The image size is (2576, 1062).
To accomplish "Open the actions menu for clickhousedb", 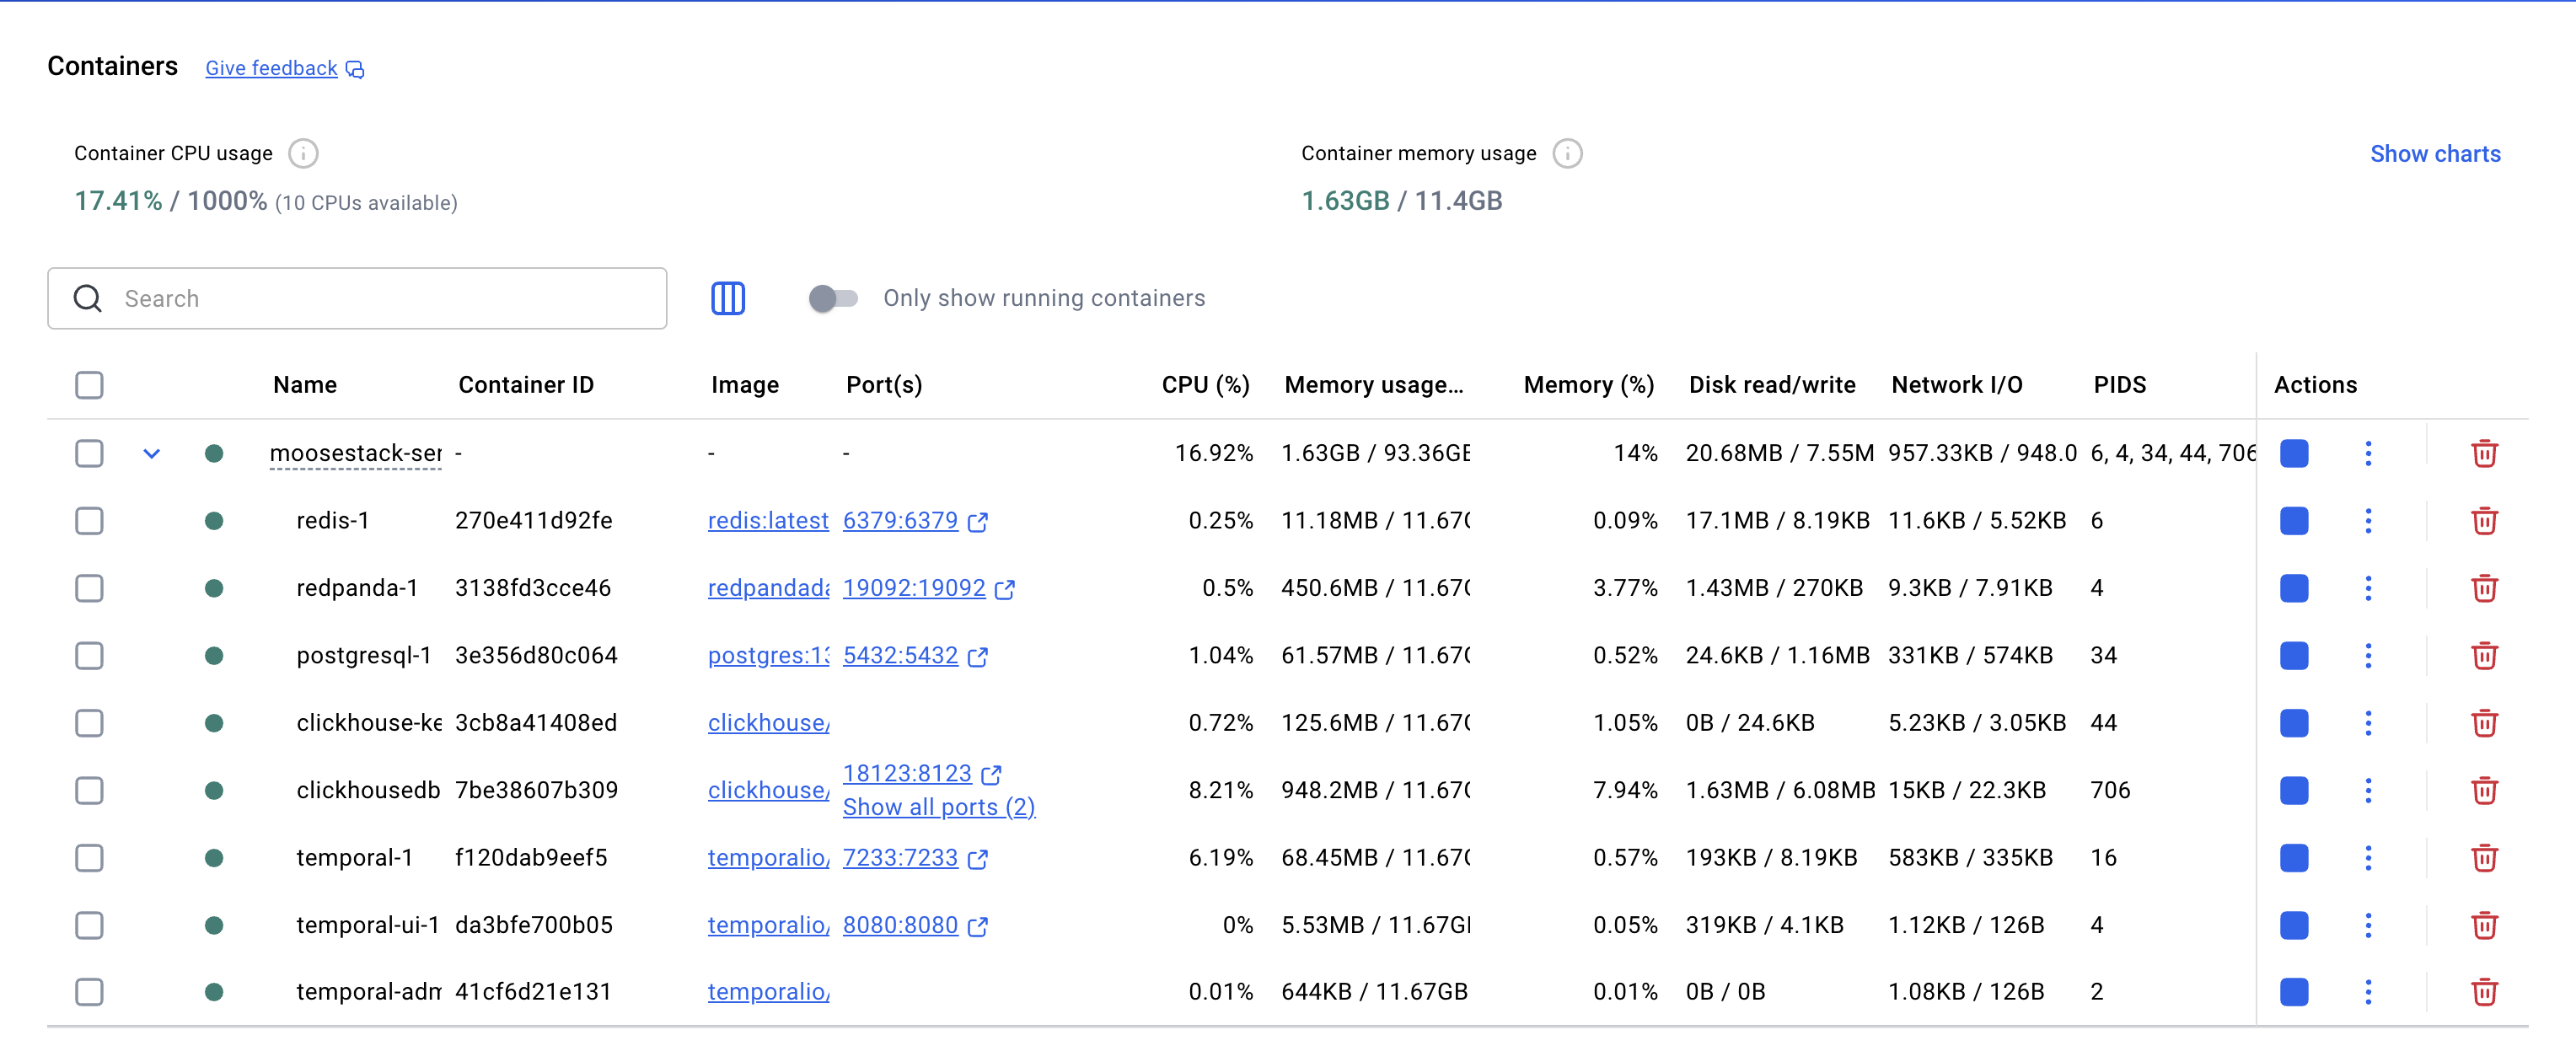I will point(2368,790).
